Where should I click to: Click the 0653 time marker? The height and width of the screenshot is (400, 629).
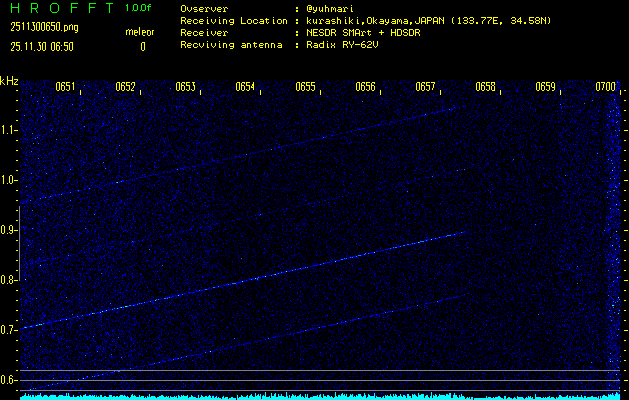[x=185, y=87]
